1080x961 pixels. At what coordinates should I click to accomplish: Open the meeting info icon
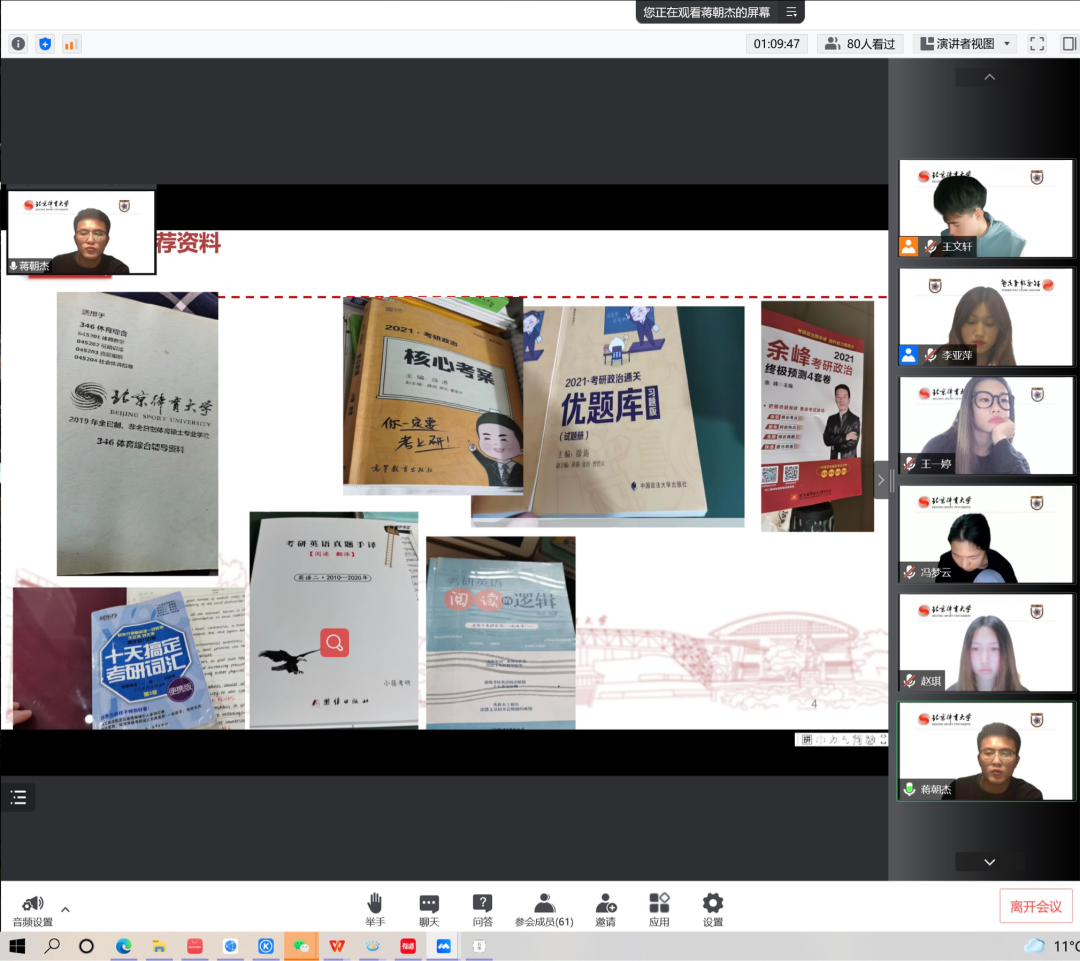click(x=18, y=44)
